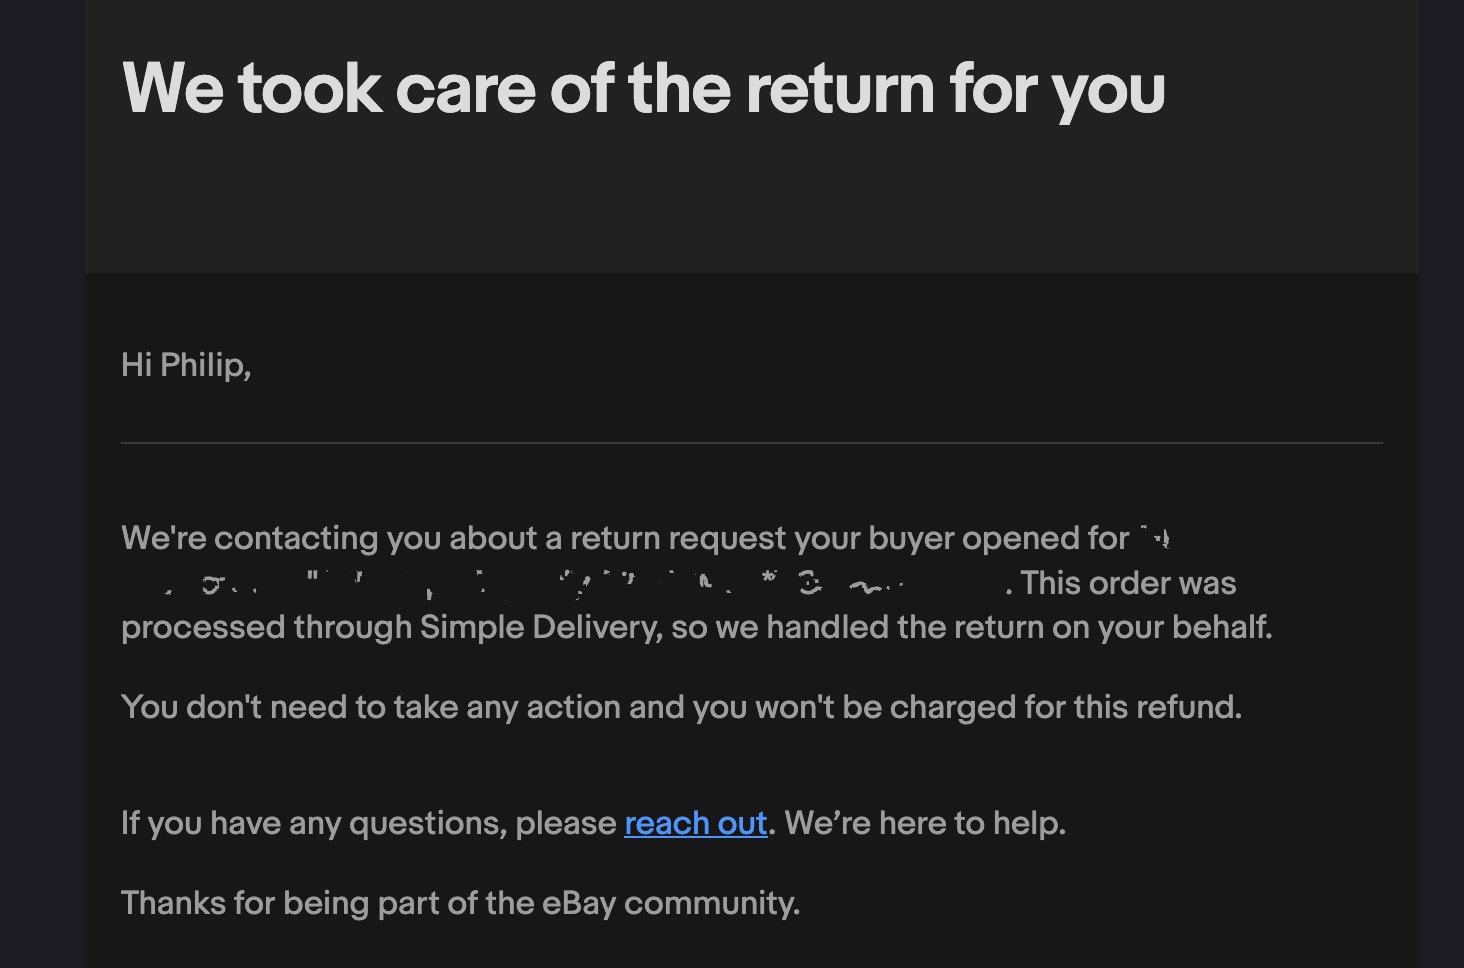Viewport: 1464px width, 968px height.
Task: Click "we handled the return on your behalf"
Action: pyautogui.click(x=1019, y=628)
